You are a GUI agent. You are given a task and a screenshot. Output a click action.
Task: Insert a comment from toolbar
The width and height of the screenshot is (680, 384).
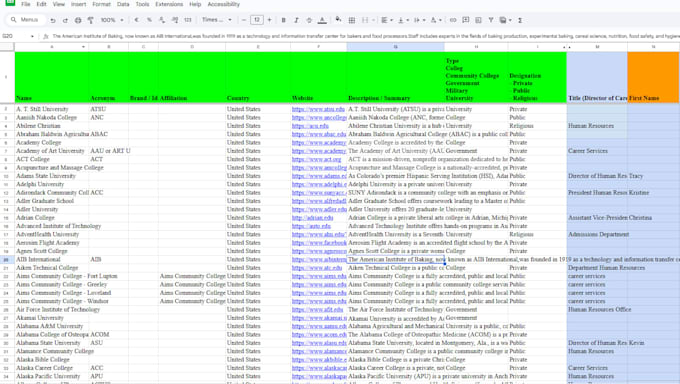coord(465,20)
